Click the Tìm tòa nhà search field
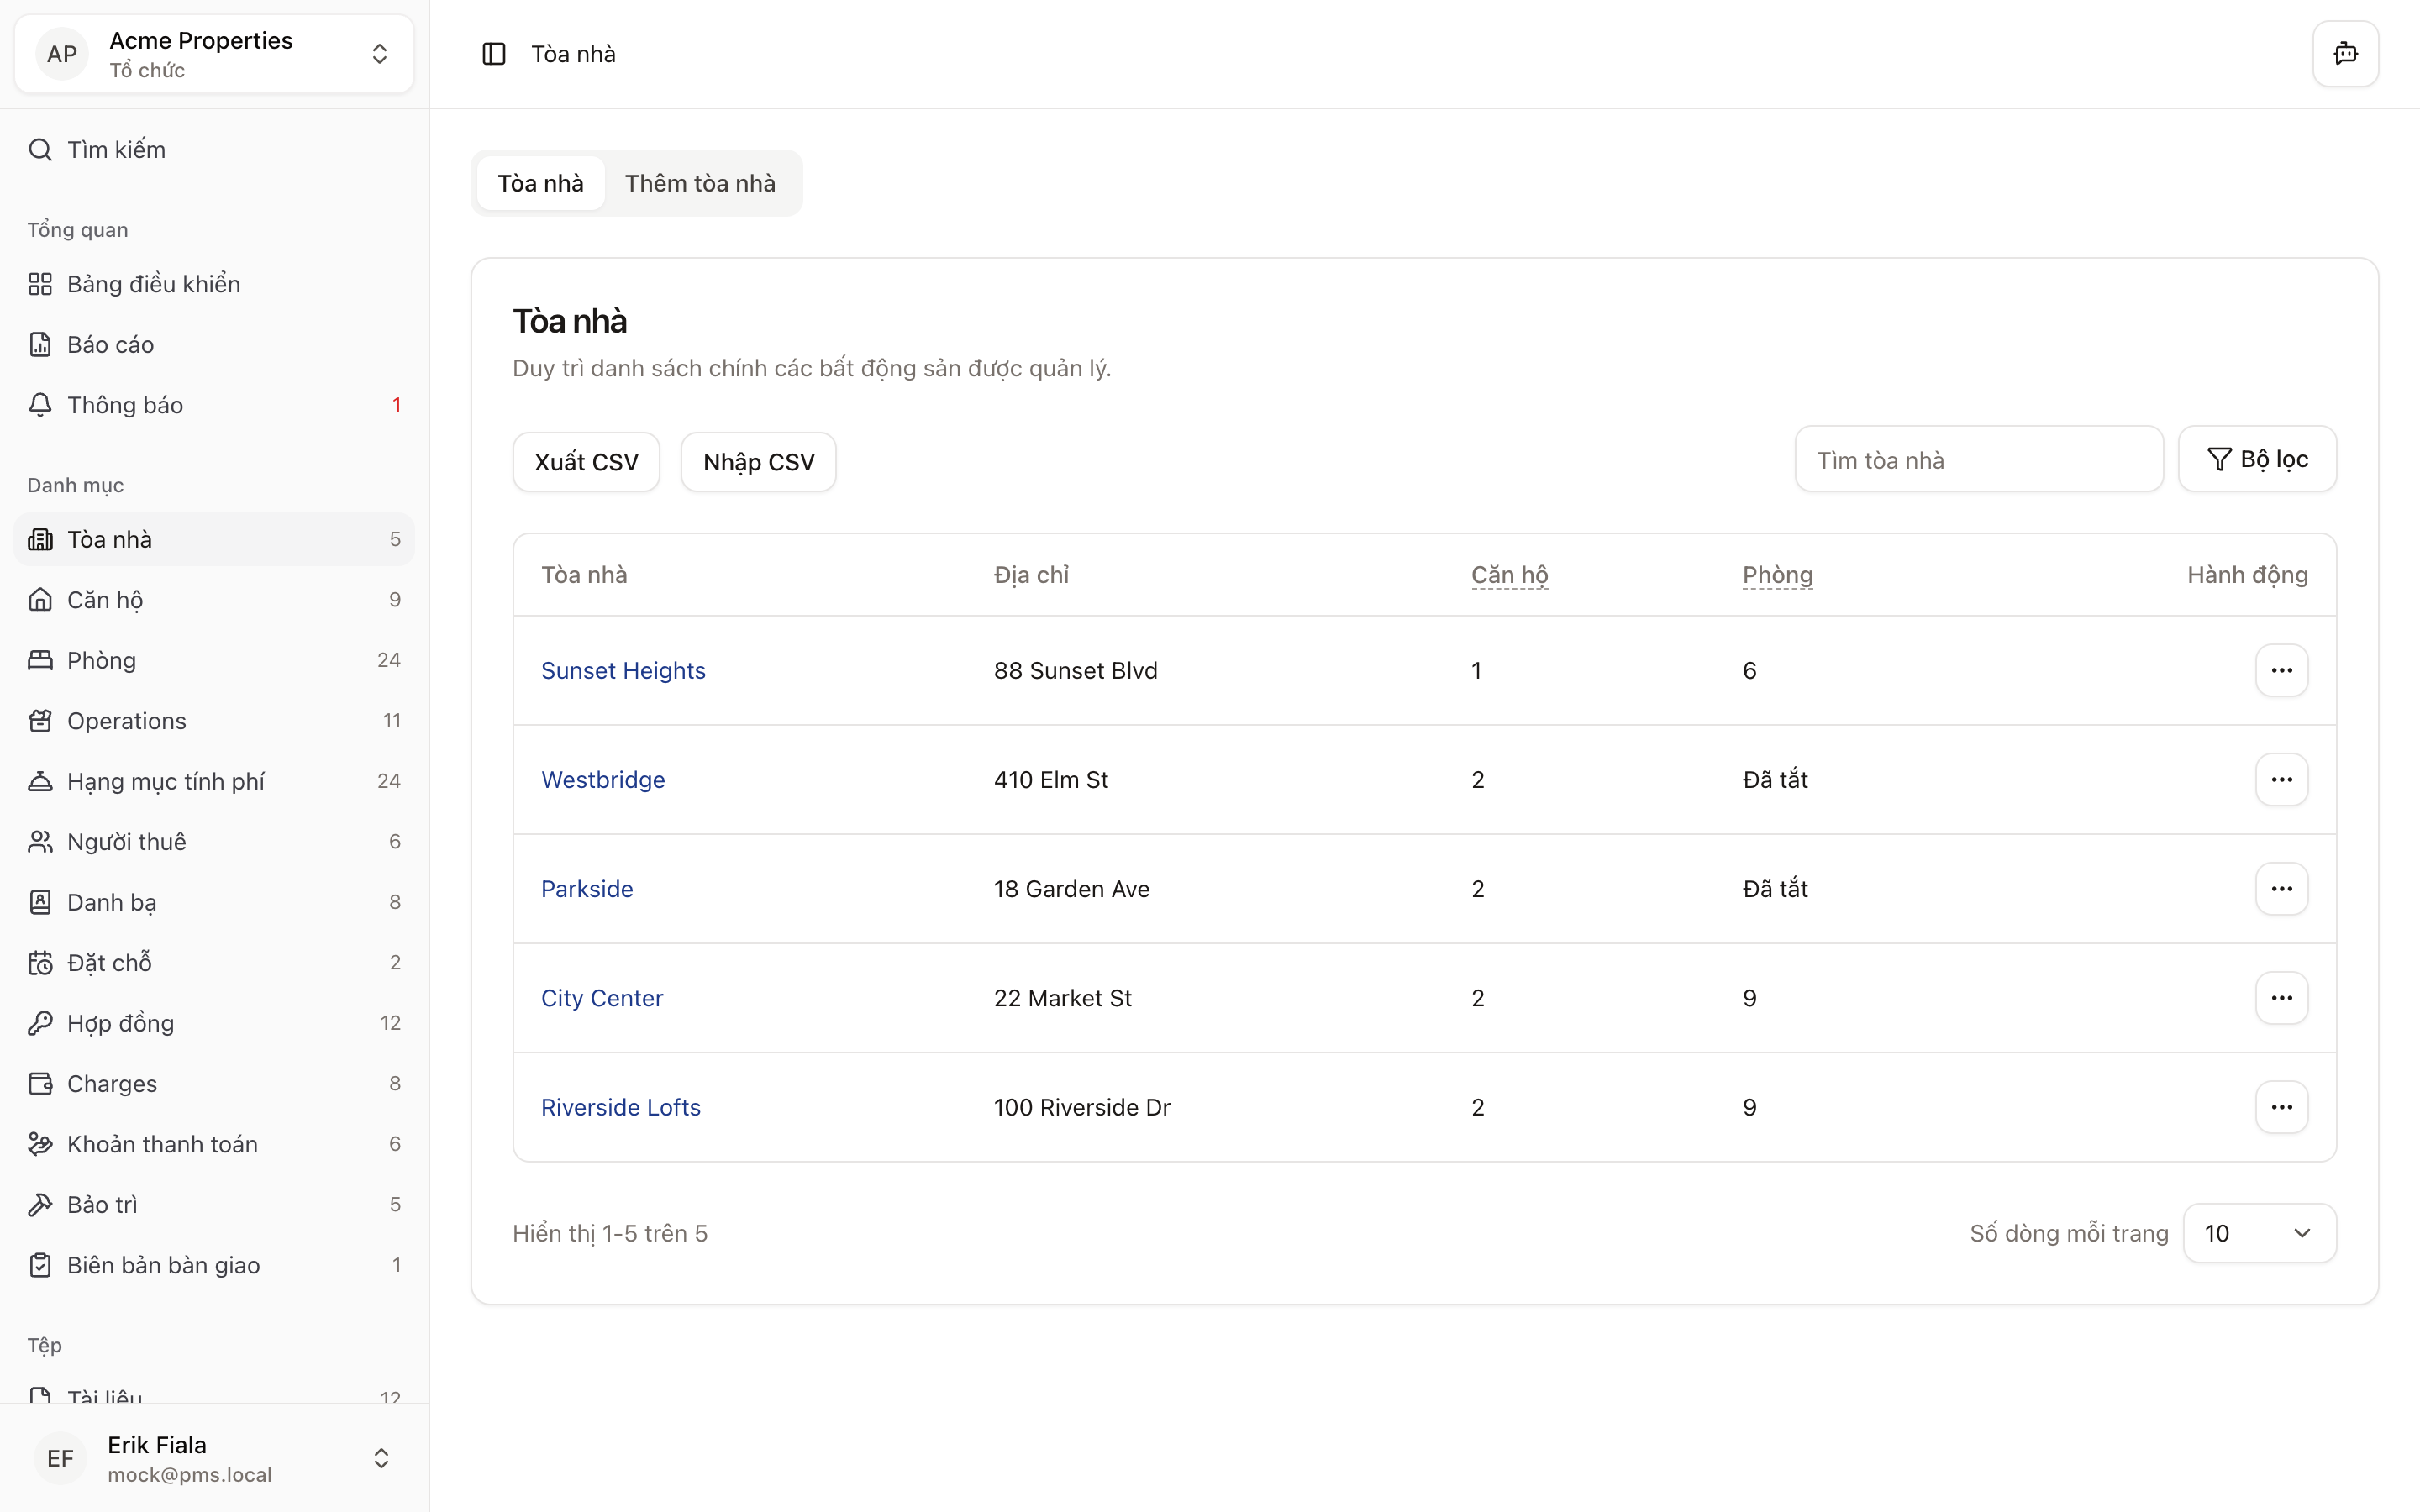Viewport: 2420px width, 1512px height. (x=1978, y=460)
